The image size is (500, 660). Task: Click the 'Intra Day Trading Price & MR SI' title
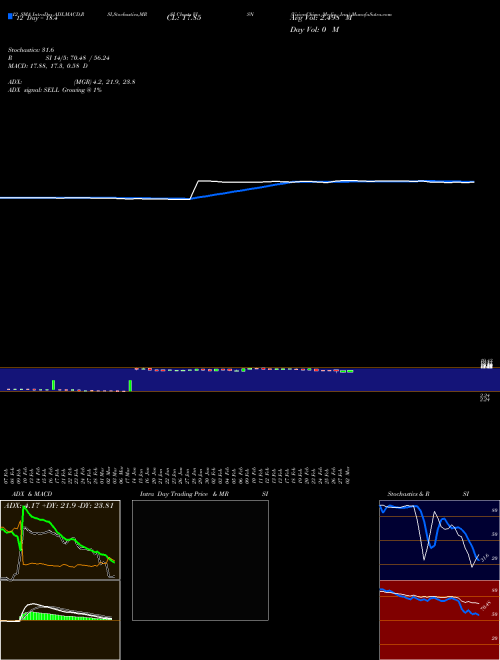click(x=204, y=494)
